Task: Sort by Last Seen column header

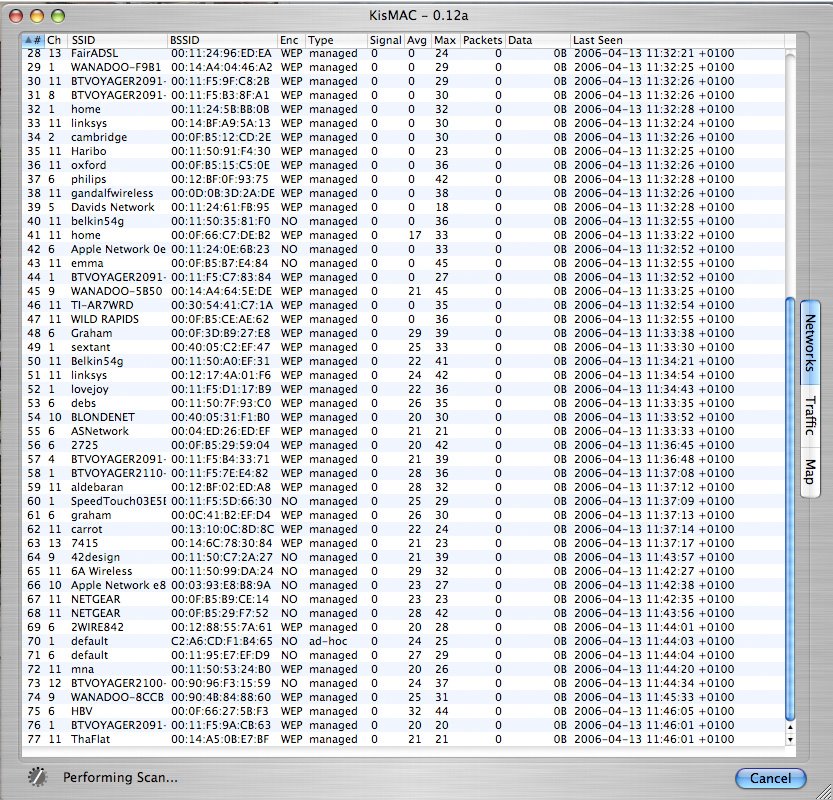Action: tap(677, 40)
